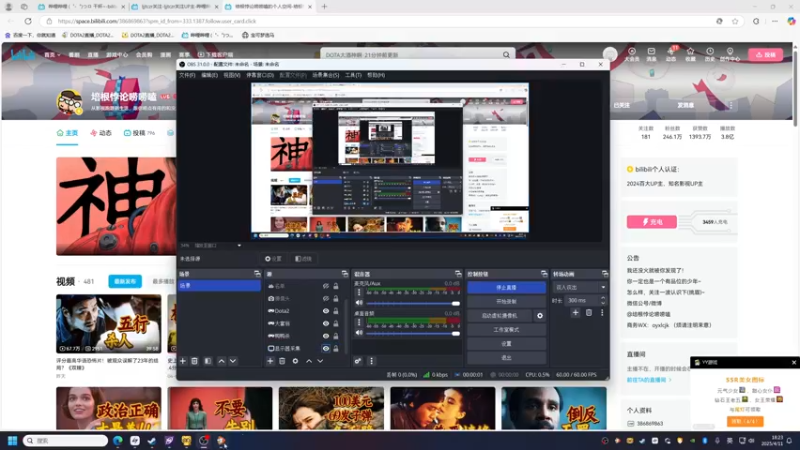
Task: Move scene down in scenes panel
Action: click(233, 361)
